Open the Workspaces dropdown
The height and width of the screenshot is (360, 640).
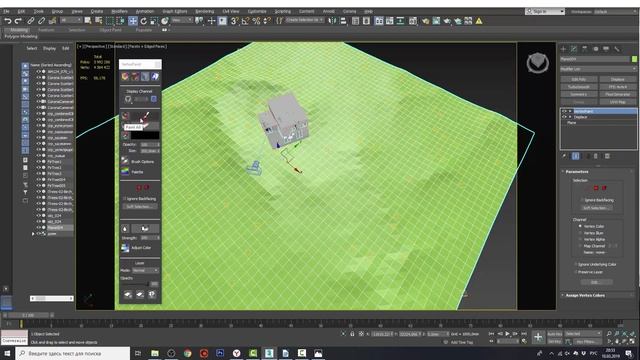[x=616, y=11]
